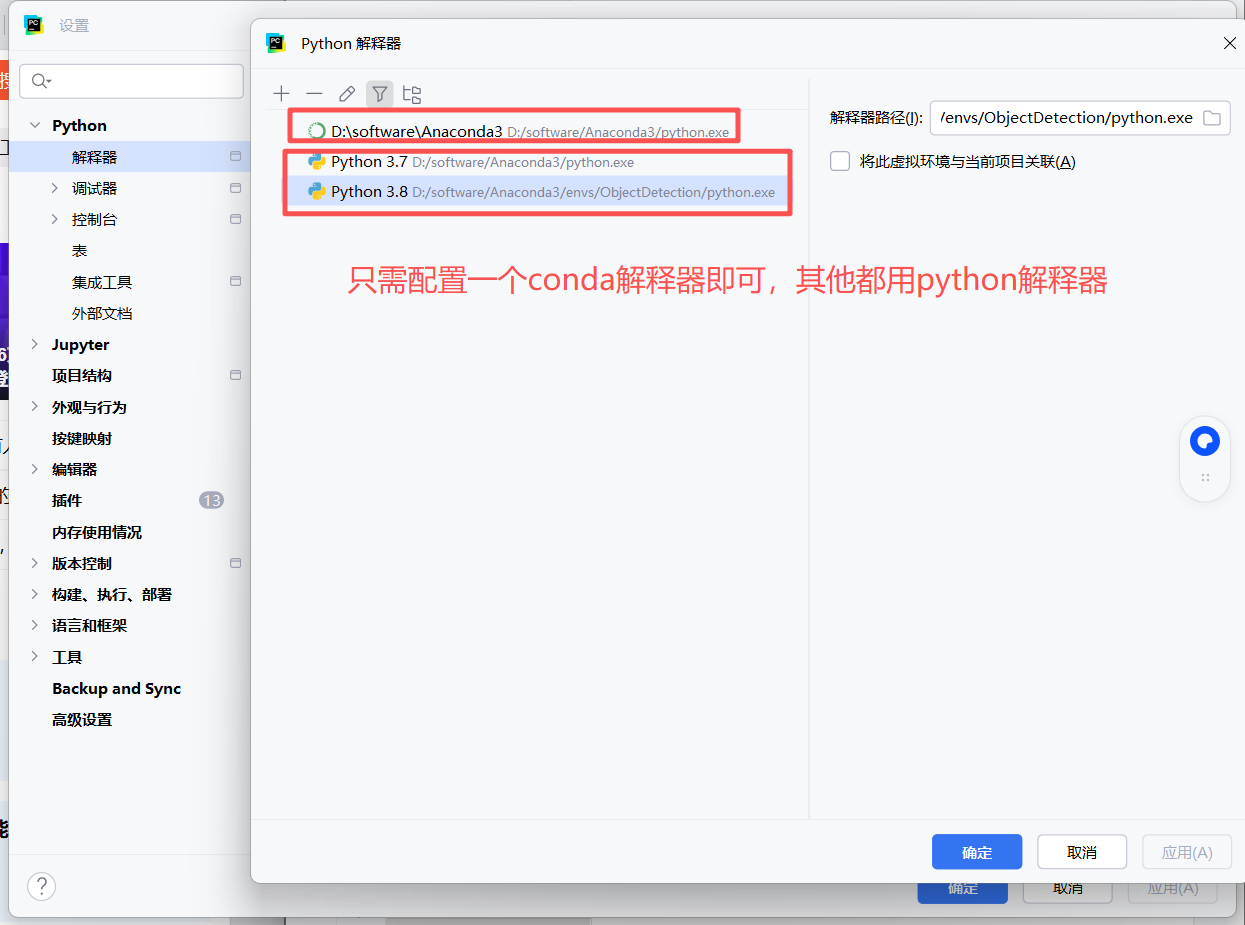
Task: Edit interpreter using the pencil icon
Action: coord(347,94)
